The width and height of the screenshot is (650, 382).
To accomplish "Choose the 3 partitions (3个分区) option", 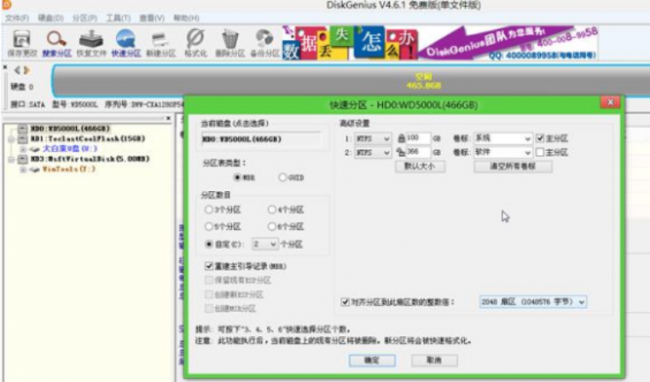I will point(209,210).
